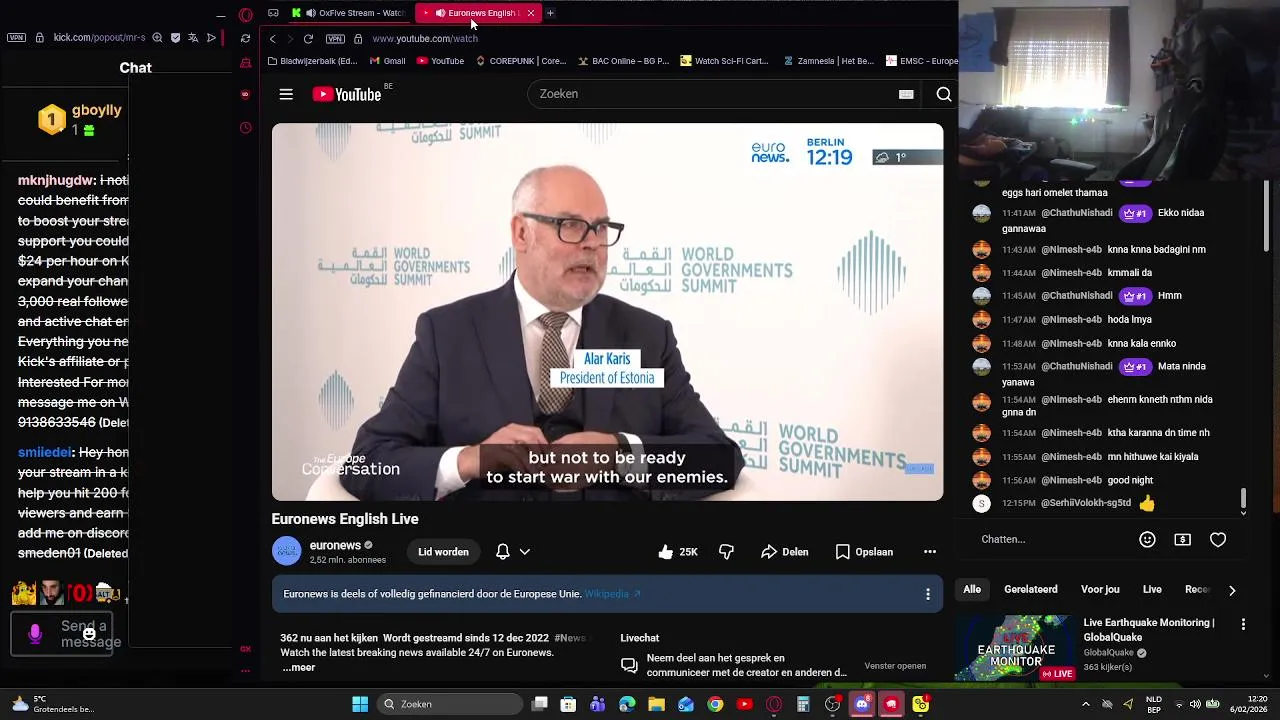
Task: Open a new browser tab
Action: point(550,13)
